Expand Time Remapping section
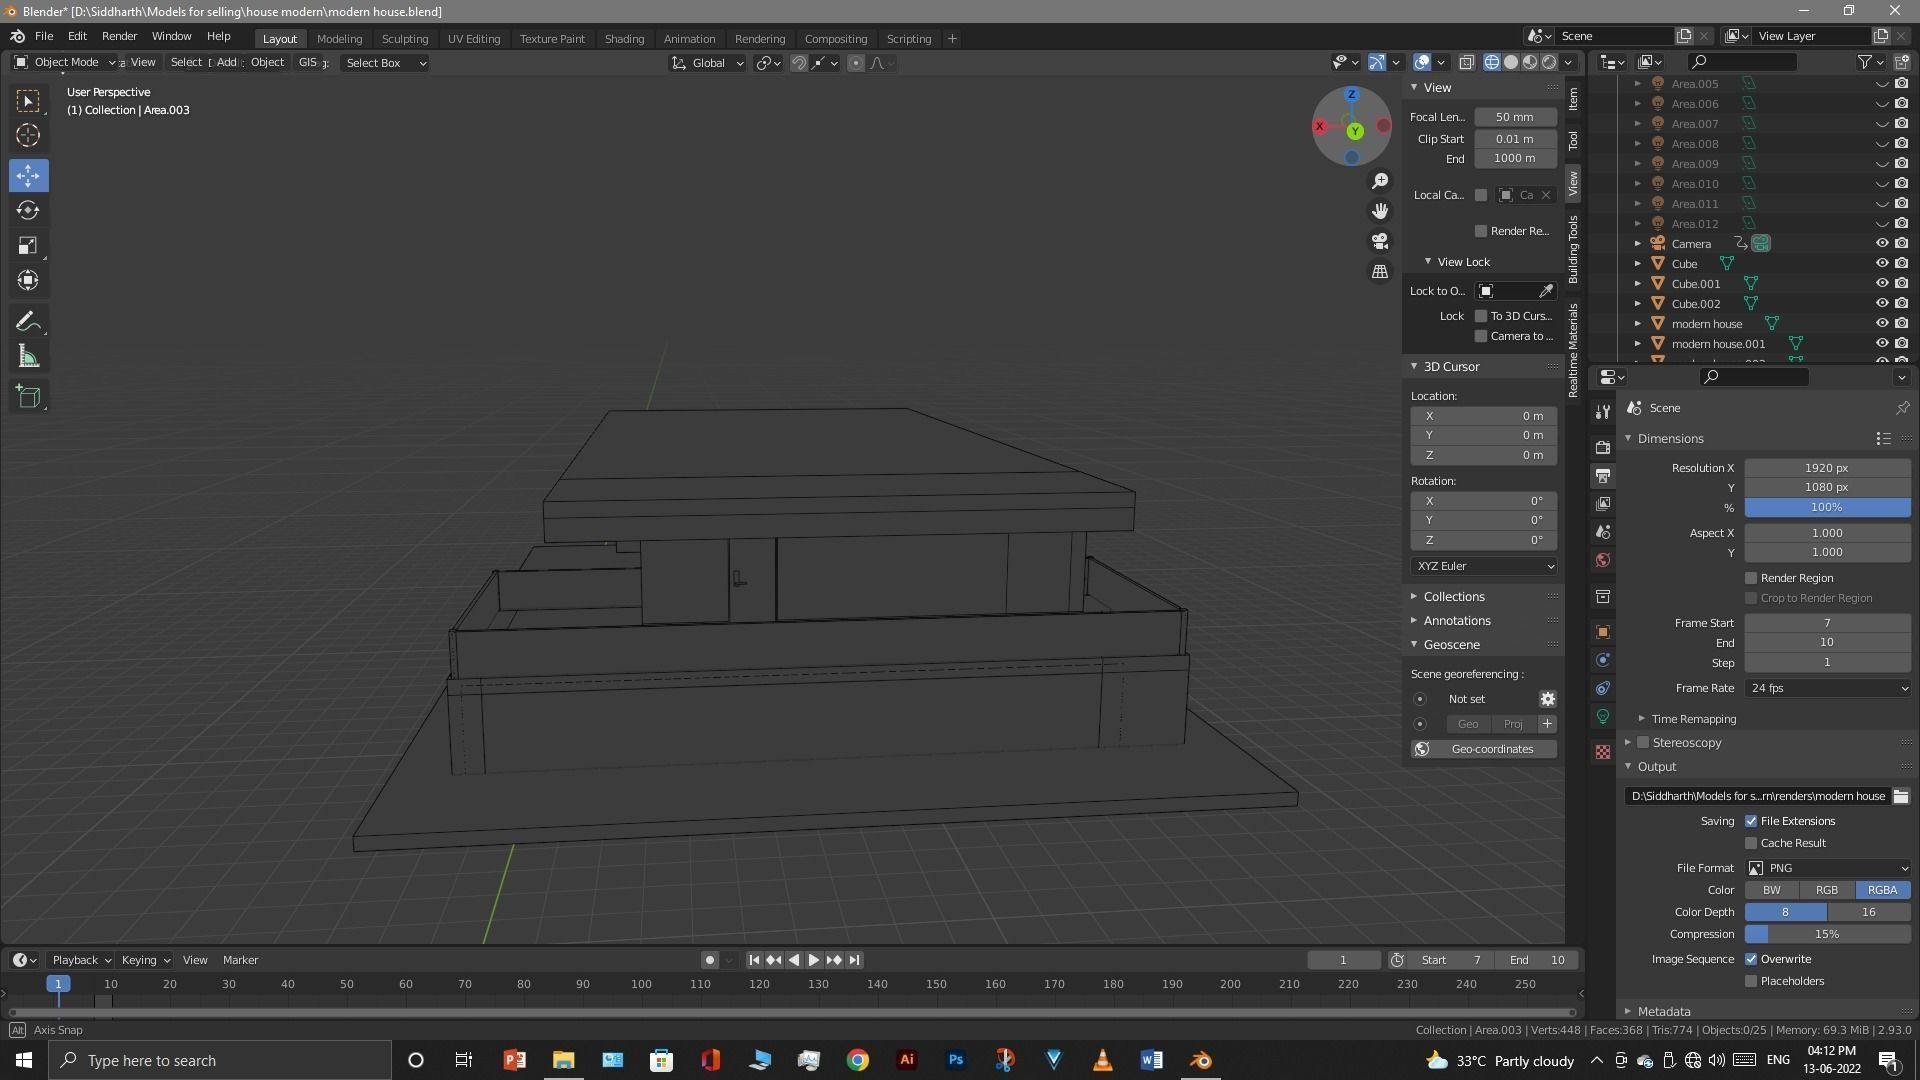Screen dimensions: 1920x1080 click(1693, 719)
